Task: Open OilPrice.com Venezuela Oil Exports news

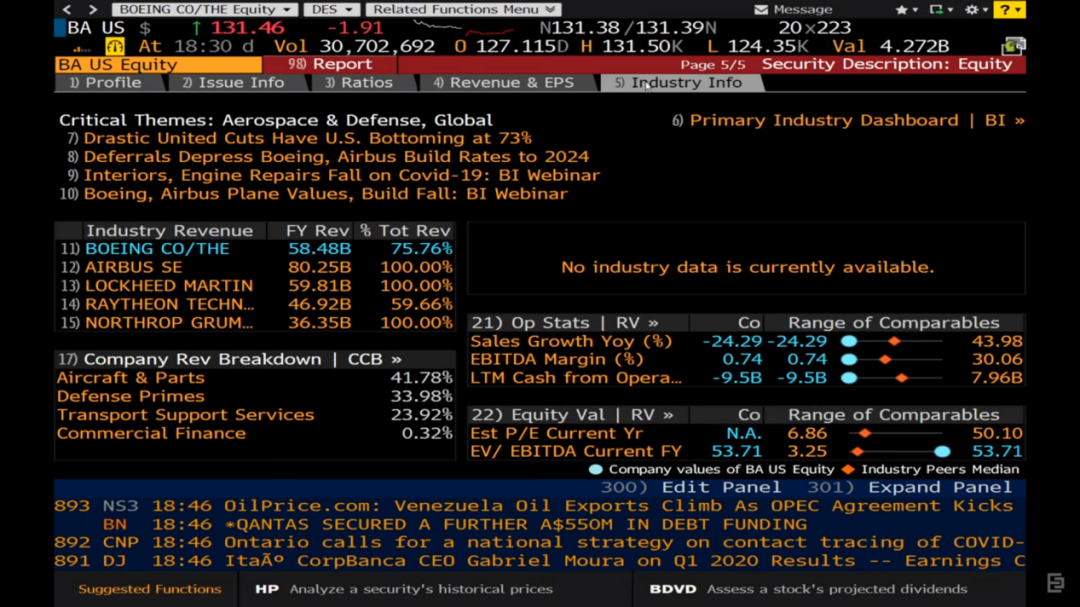Action: (539, 506)
